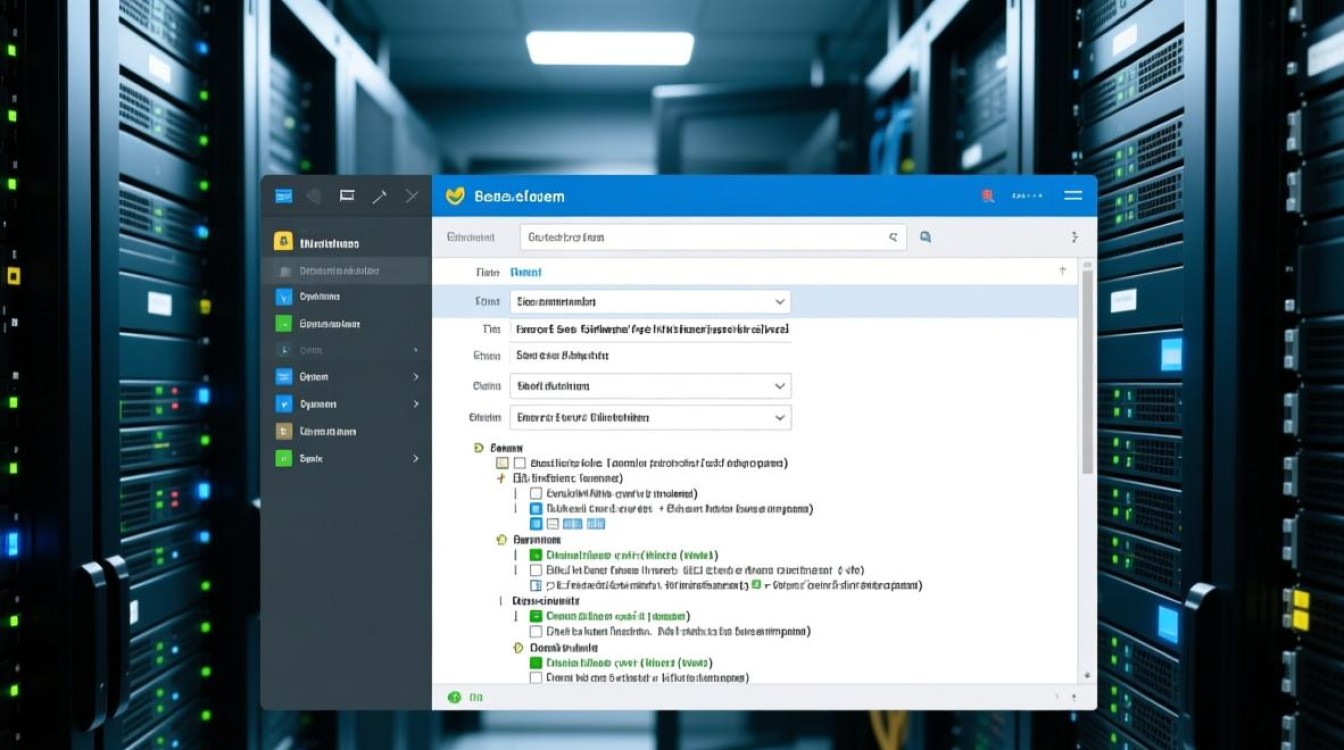Tick the first empty checkbox in the tree
The width and height of the screenshot is (1344, 750).
pos(519,463)
